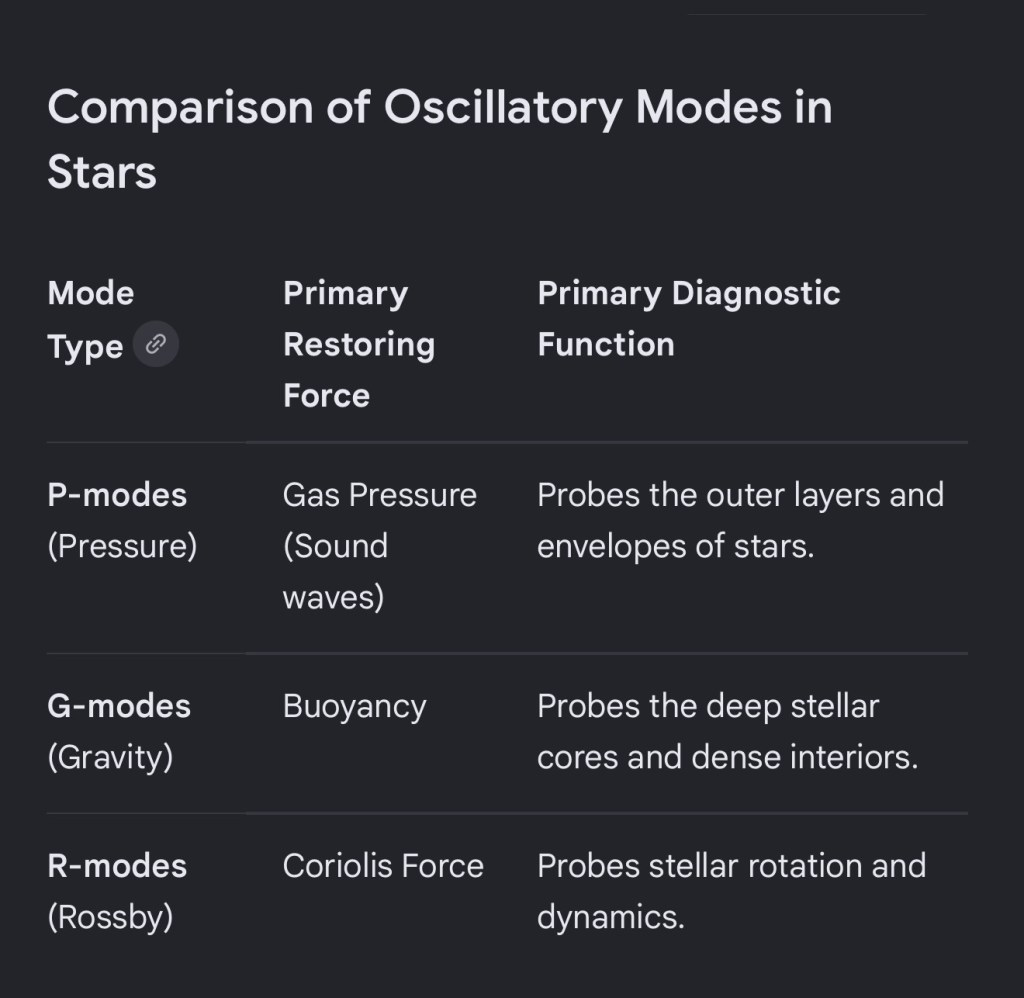The width and height of the screenshot is (1024, 998).
Task: Click the bold G-modes label
Action: tap(119, 706)
